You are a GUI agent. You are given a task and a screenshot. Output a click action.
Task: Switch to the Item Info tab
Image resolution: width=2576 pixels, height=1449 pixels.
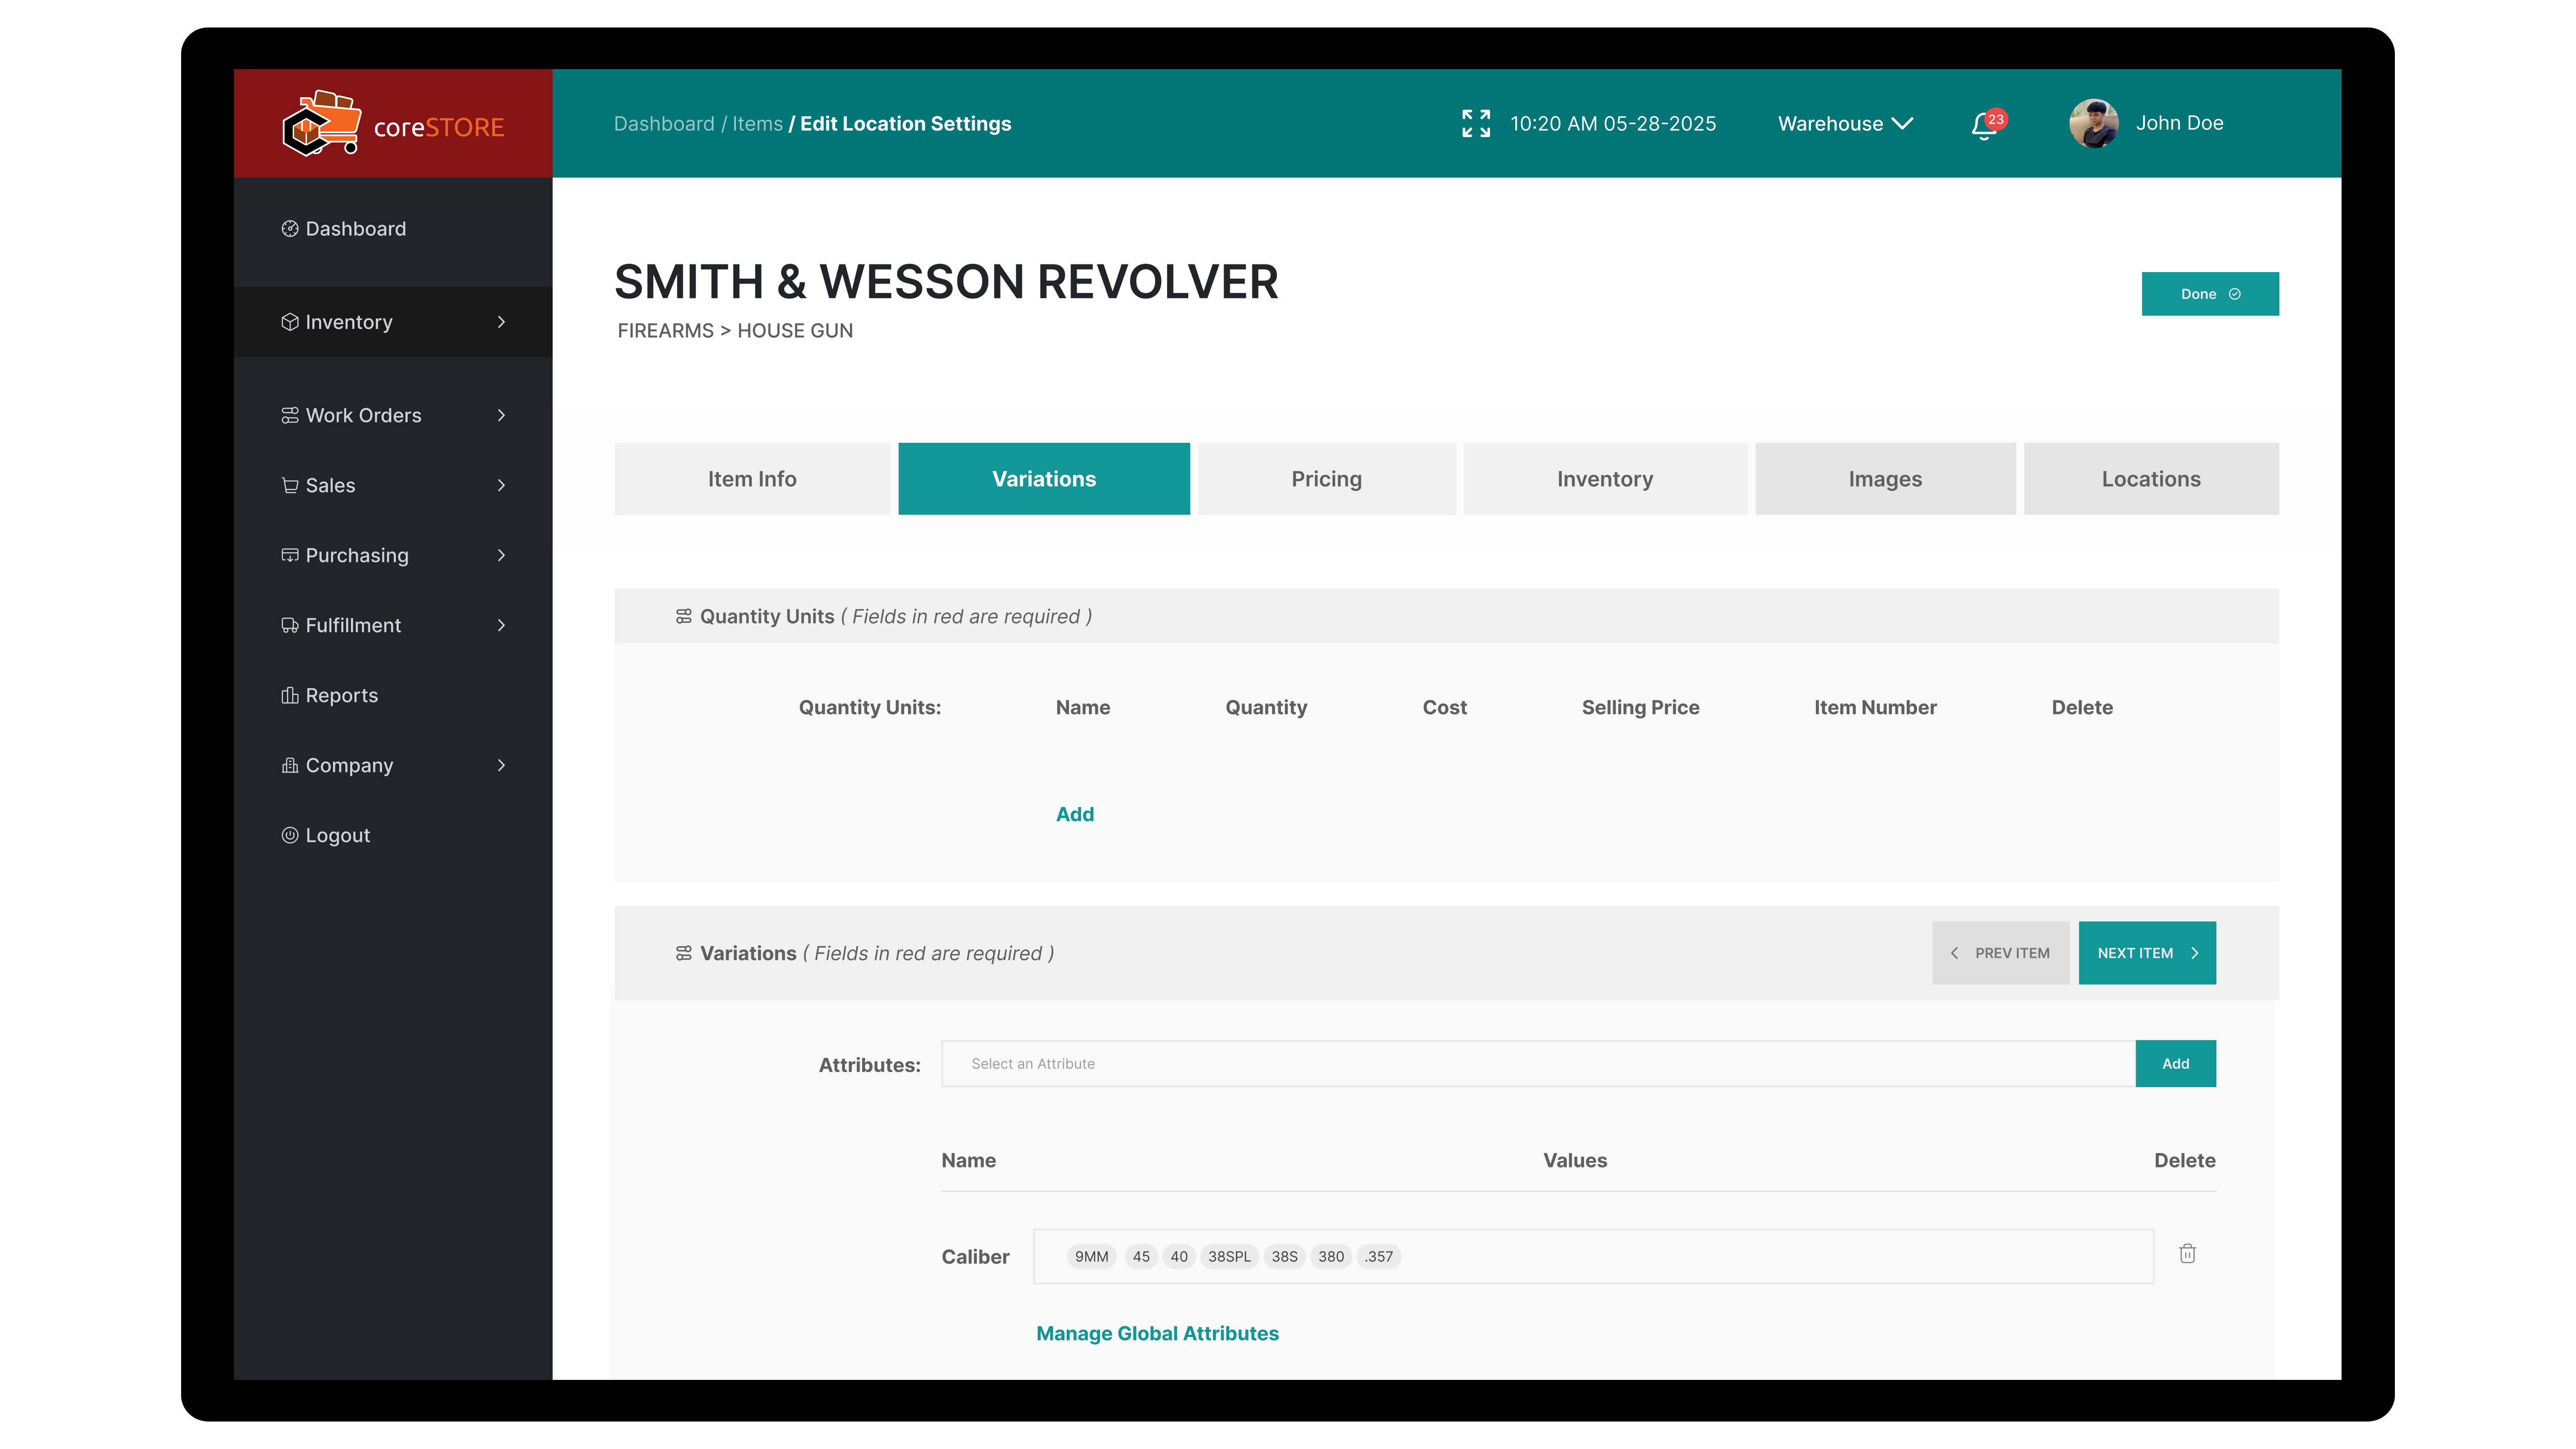click(x=752, y=479)
